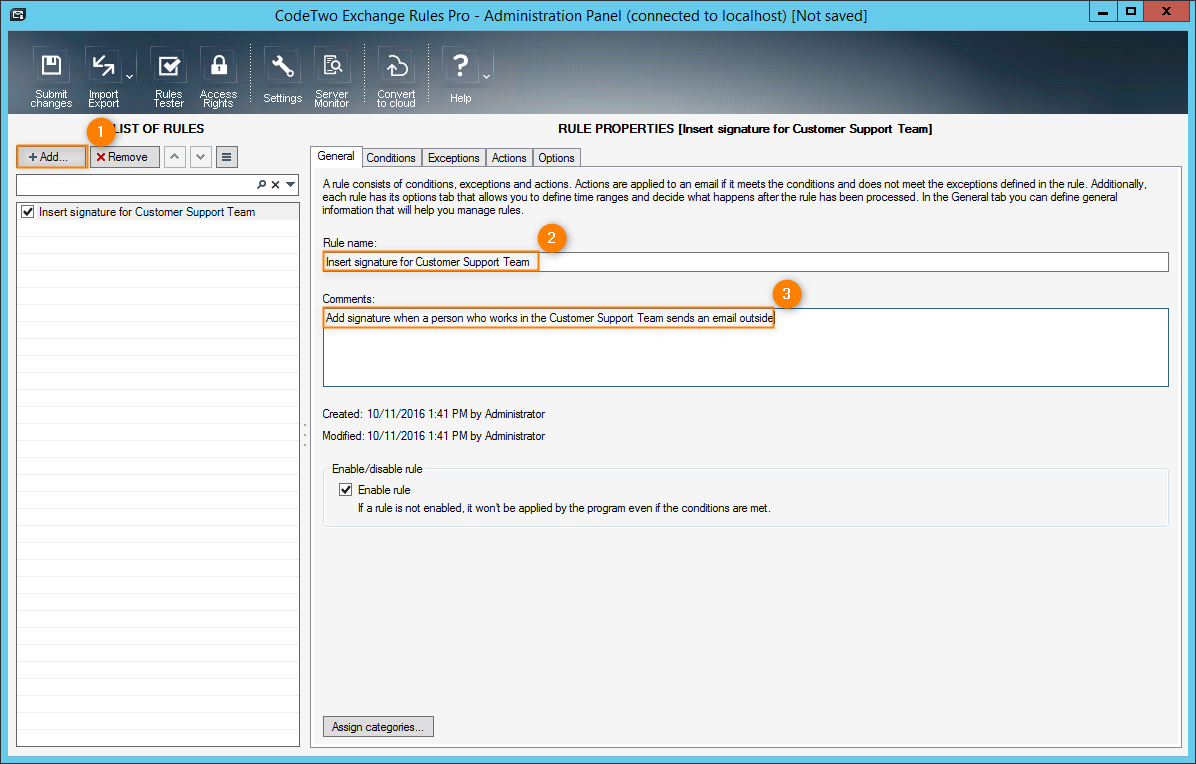Click the Add... rule button

pos(51,157)
